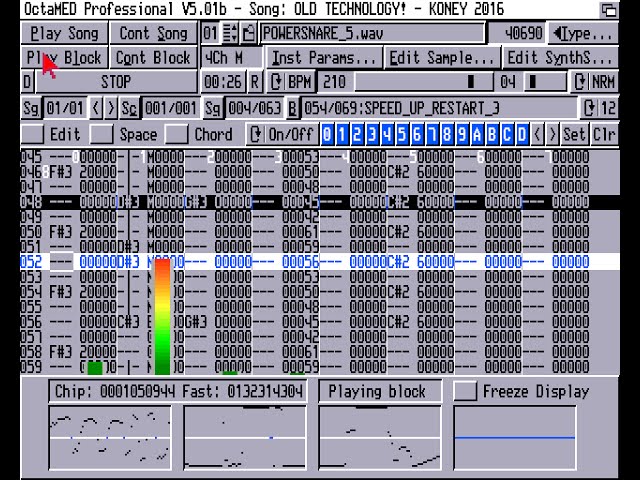
Task: Toggle track A on/off
Action: click(x=477, y=134)
